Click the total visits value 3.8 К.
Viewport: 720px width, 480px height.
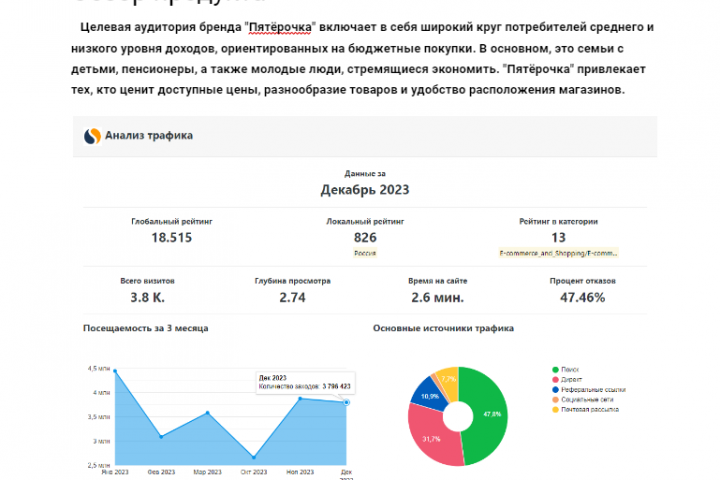(147, 298)
